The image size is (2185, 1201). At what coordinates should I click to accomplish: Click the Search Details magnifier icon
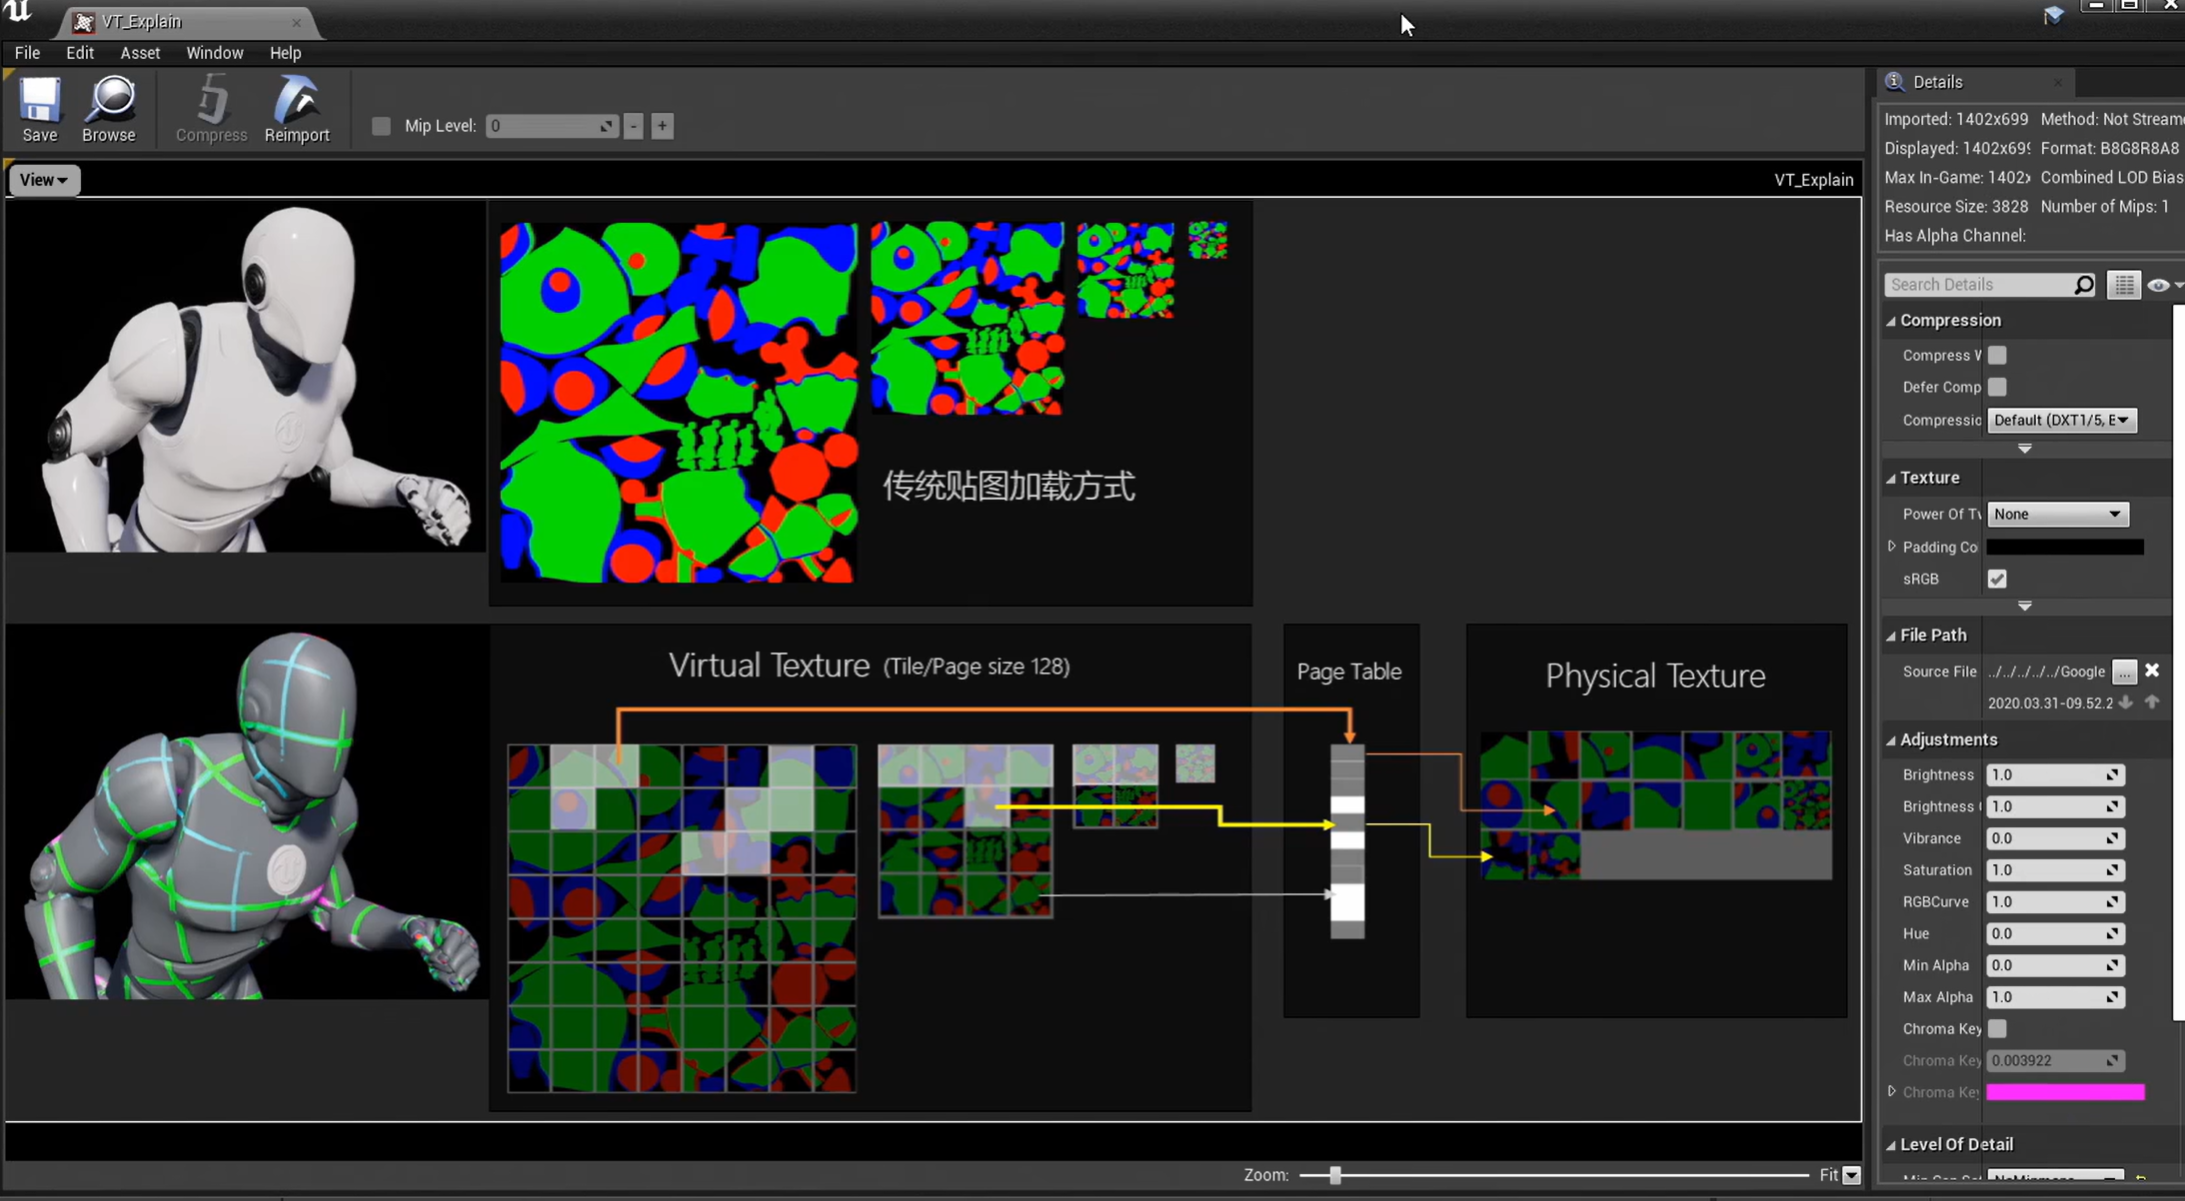(2084, 285)
